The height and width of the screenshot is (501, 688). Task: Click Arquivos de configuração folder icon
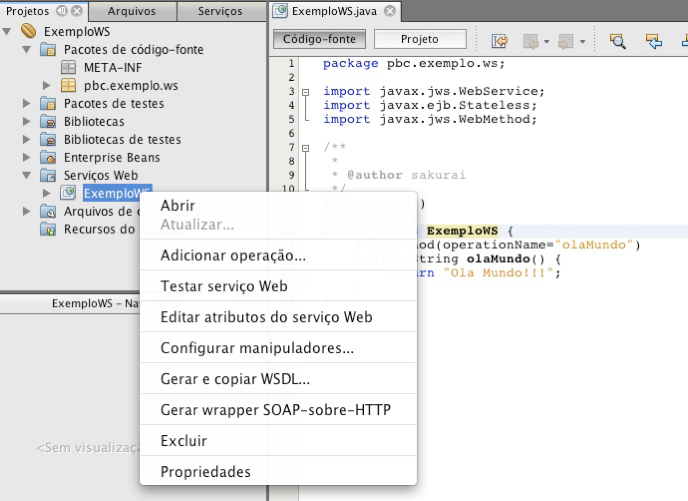tap(48, 211)
